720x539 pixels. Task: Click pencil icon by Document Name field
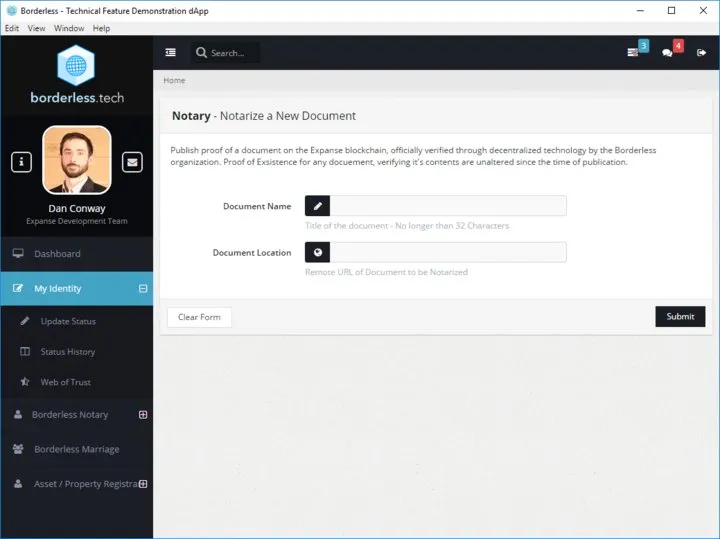coord(317,206)
